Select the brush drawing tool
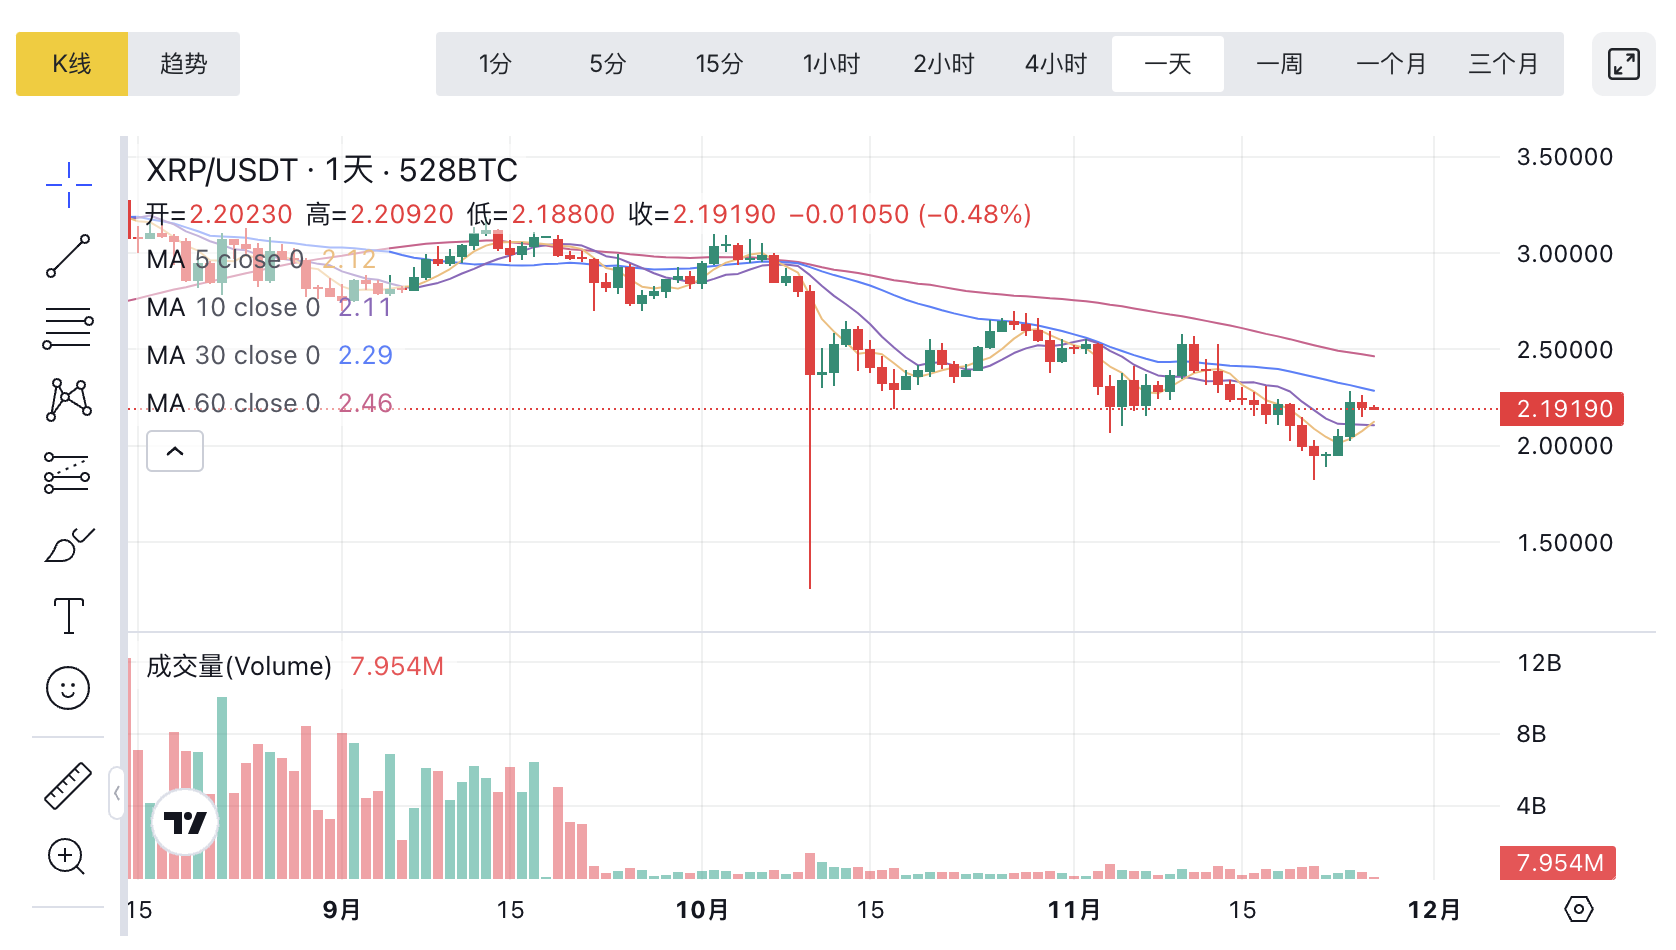Screen dimensions: 1676x950 click(x=68, y=545)
